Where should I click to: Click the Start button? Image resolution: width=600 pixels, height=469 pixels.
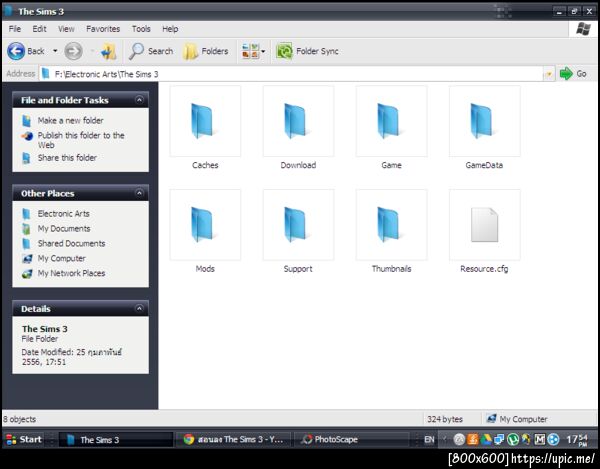coord(24,439)
